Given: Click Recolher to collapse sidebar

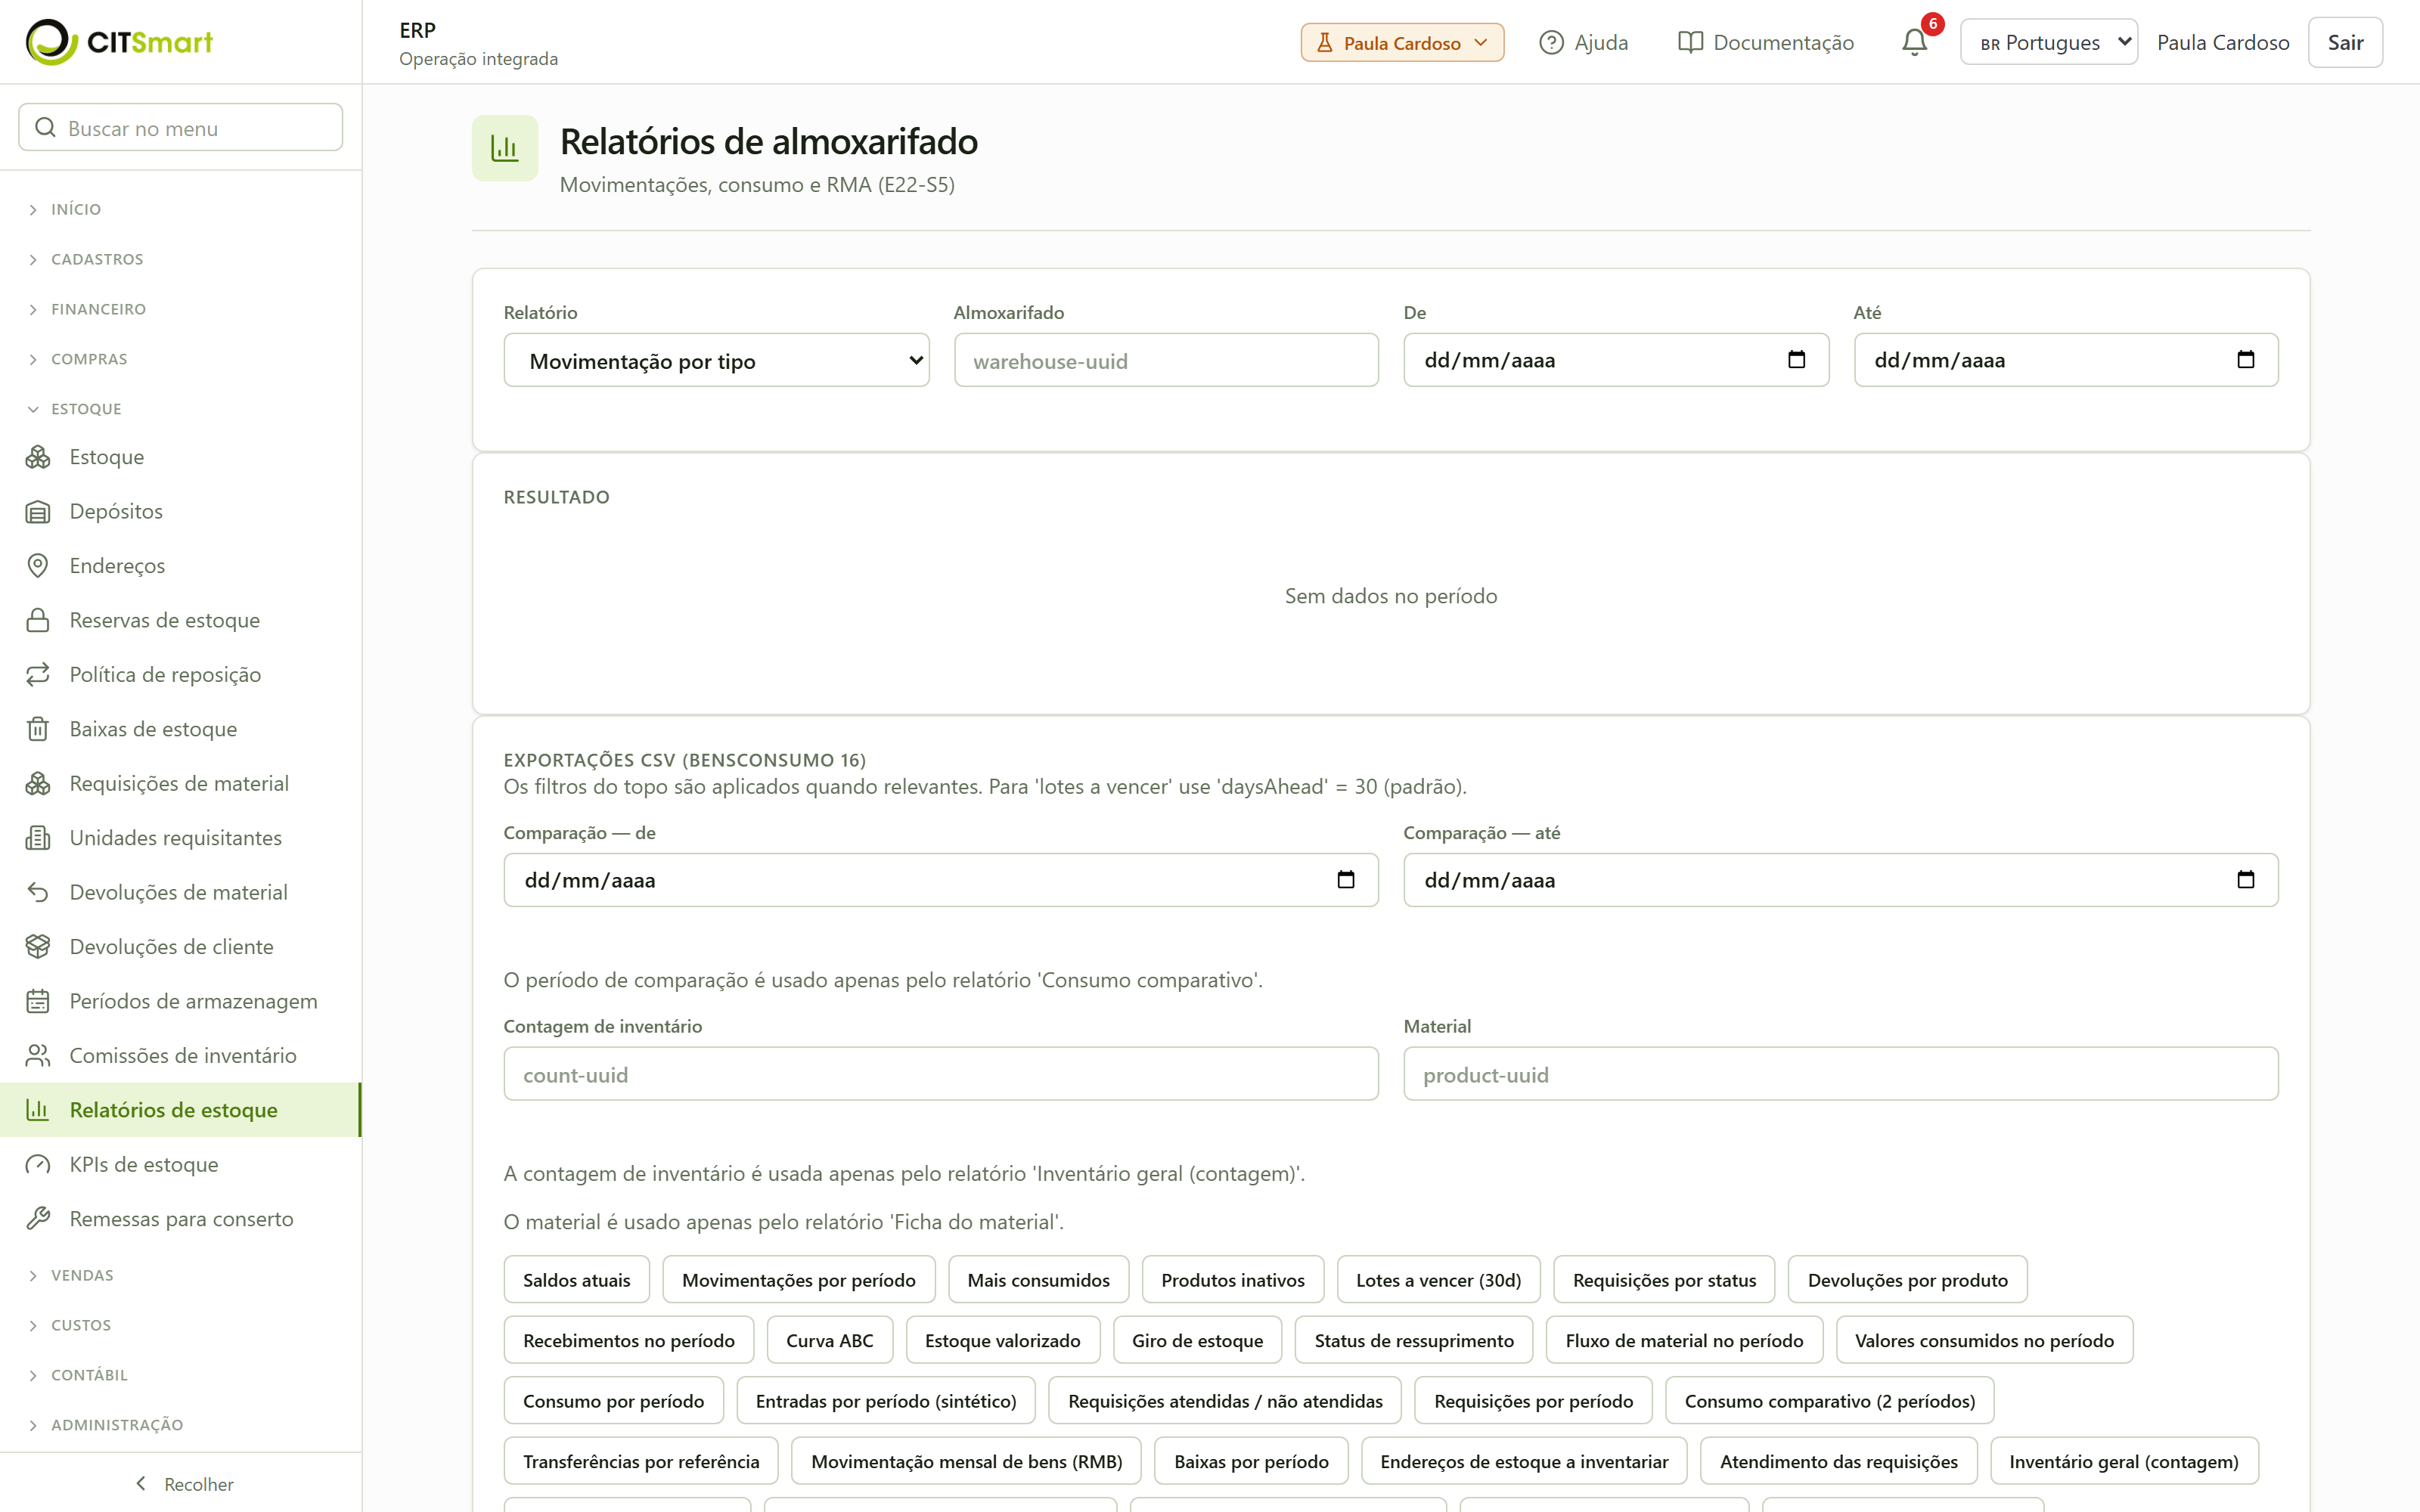Looking at the screenshot, I should 184,1484.
